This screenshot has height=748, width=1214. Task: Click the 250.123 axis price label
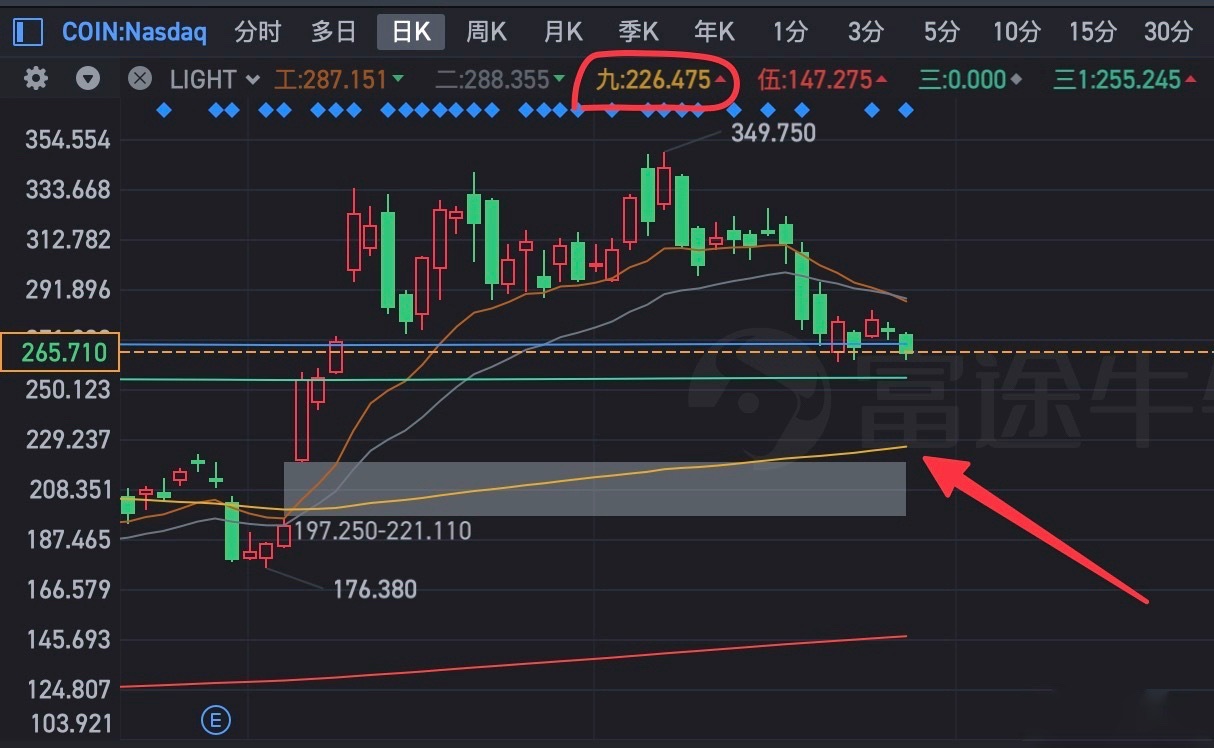[66, 390]
